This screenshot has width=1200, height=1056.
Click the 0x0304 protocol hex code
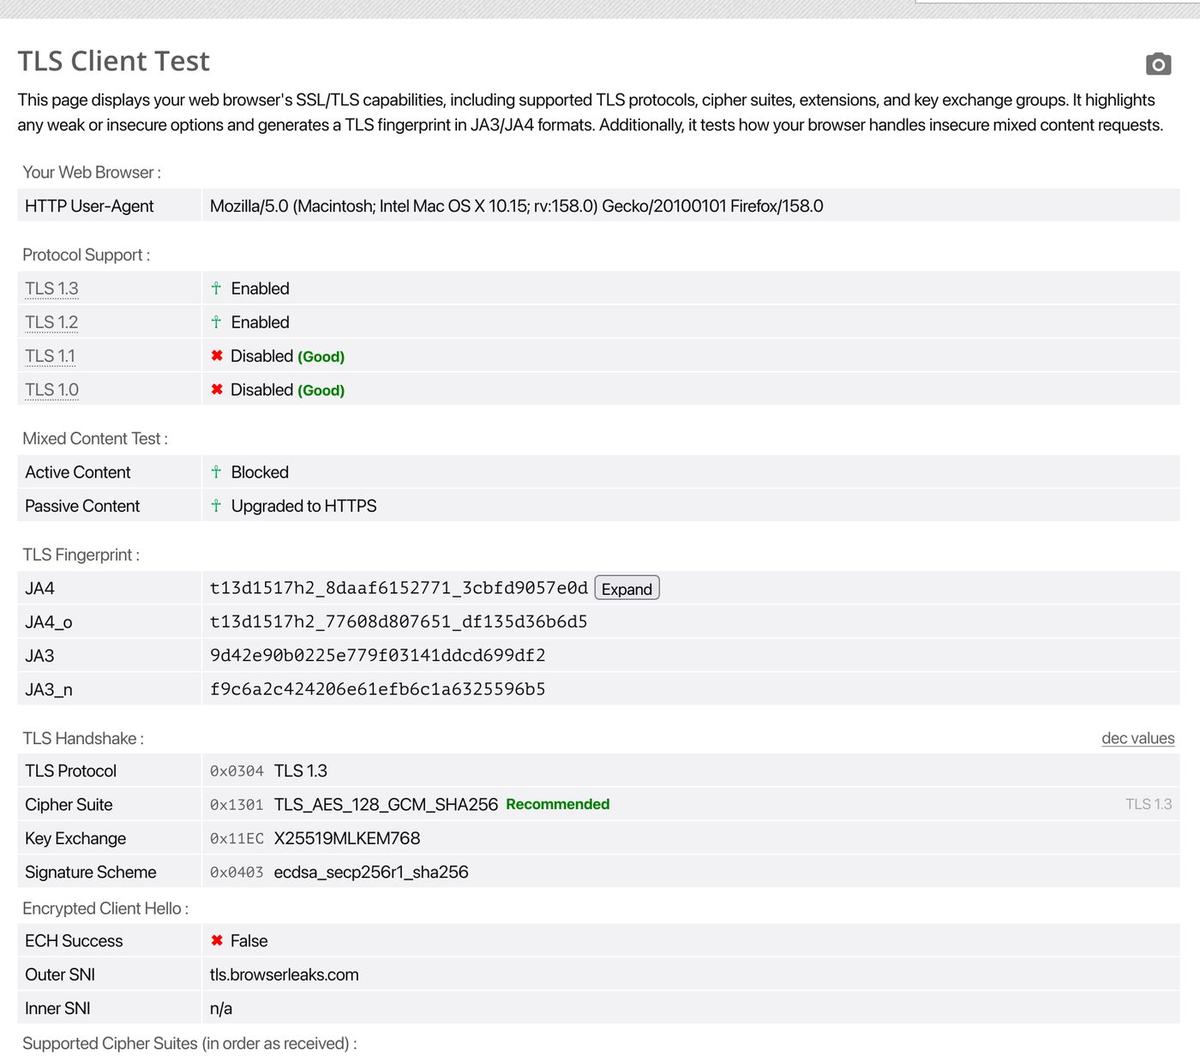click(237, 771)
